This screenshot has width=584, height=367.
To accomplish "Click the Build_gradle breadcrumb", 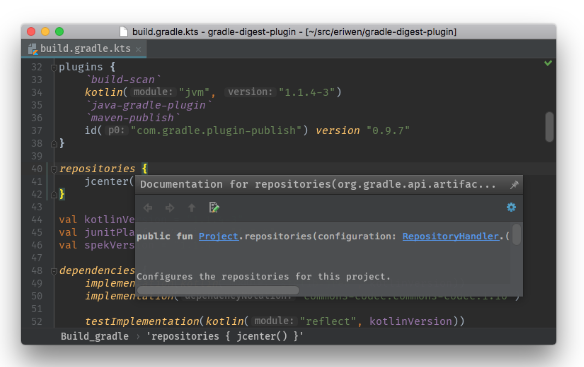I will pos(95,336).
